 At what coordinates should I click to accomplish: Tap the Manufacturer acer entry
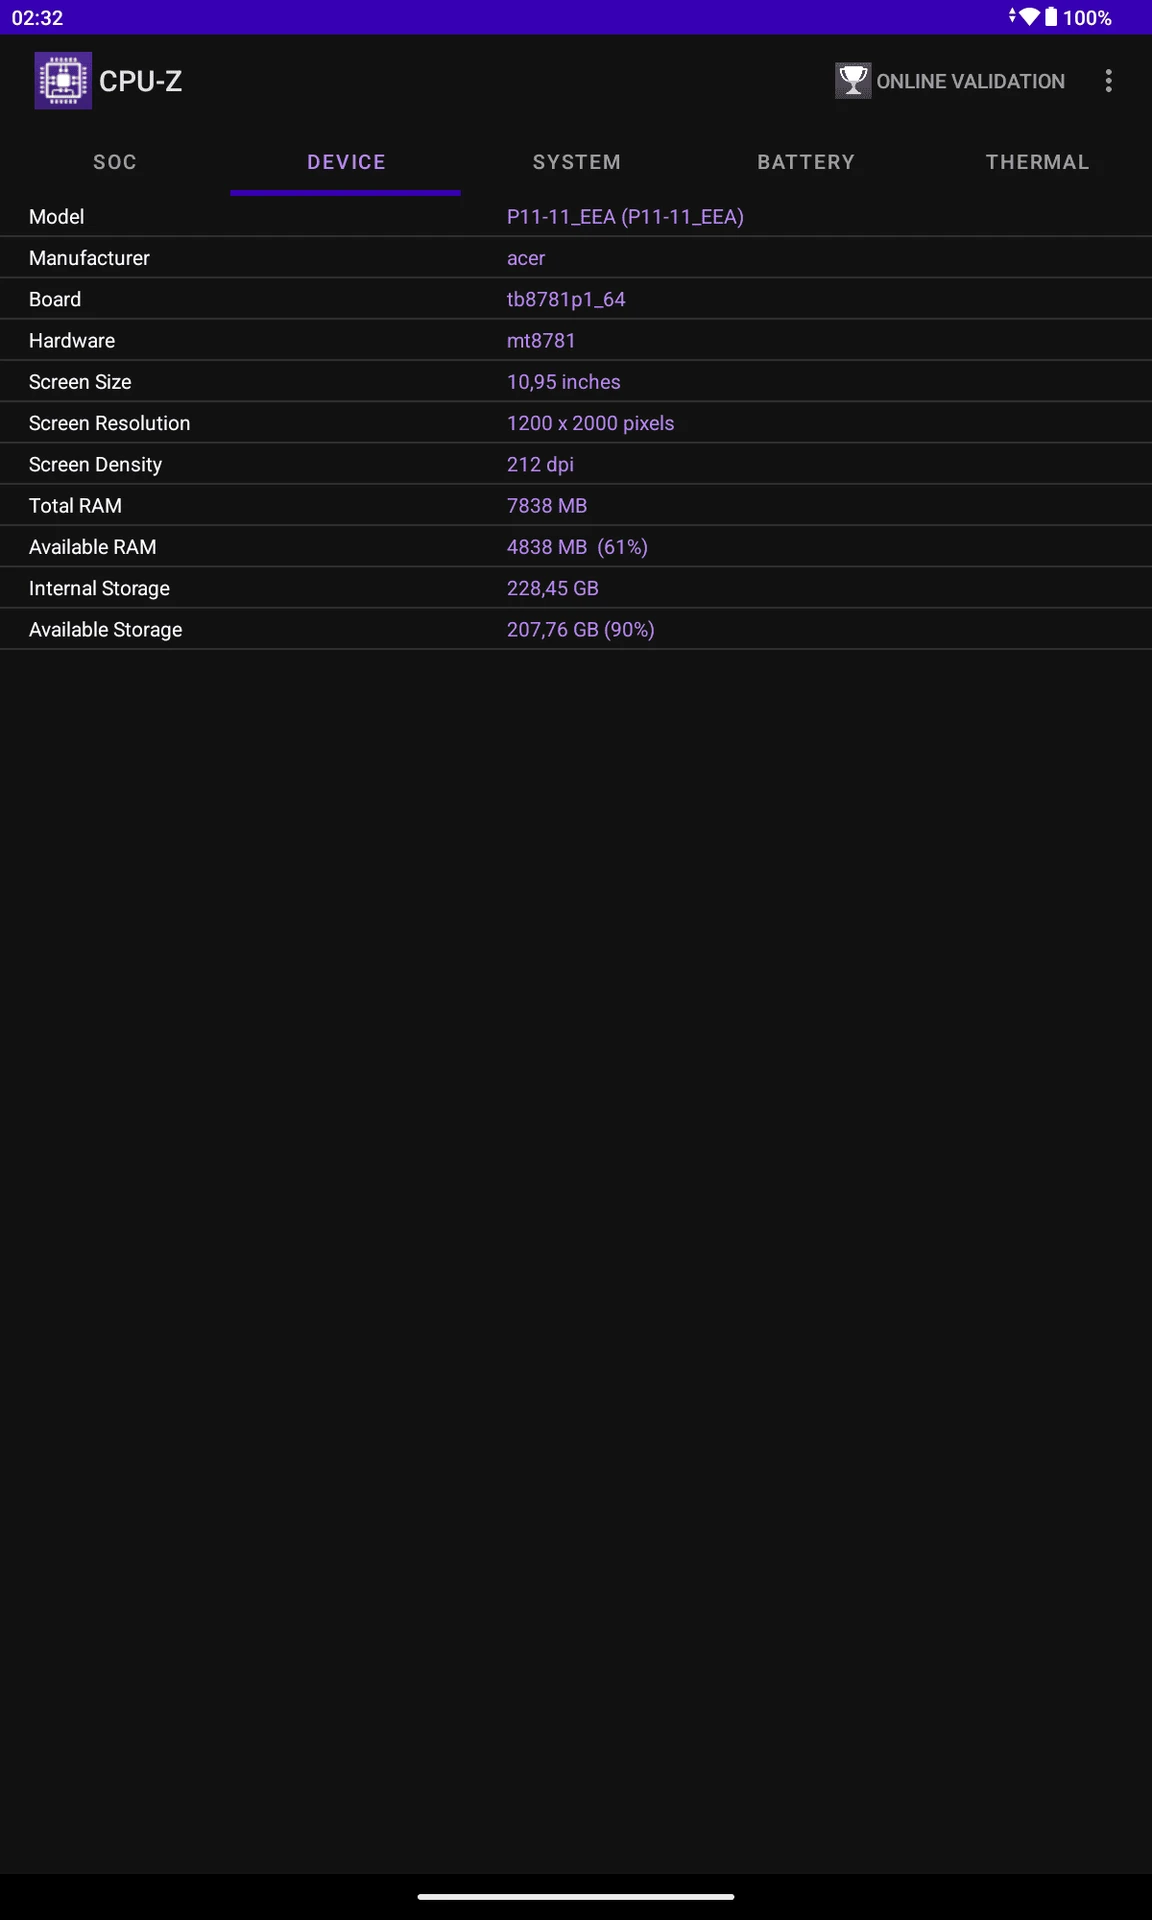(526, 258)
